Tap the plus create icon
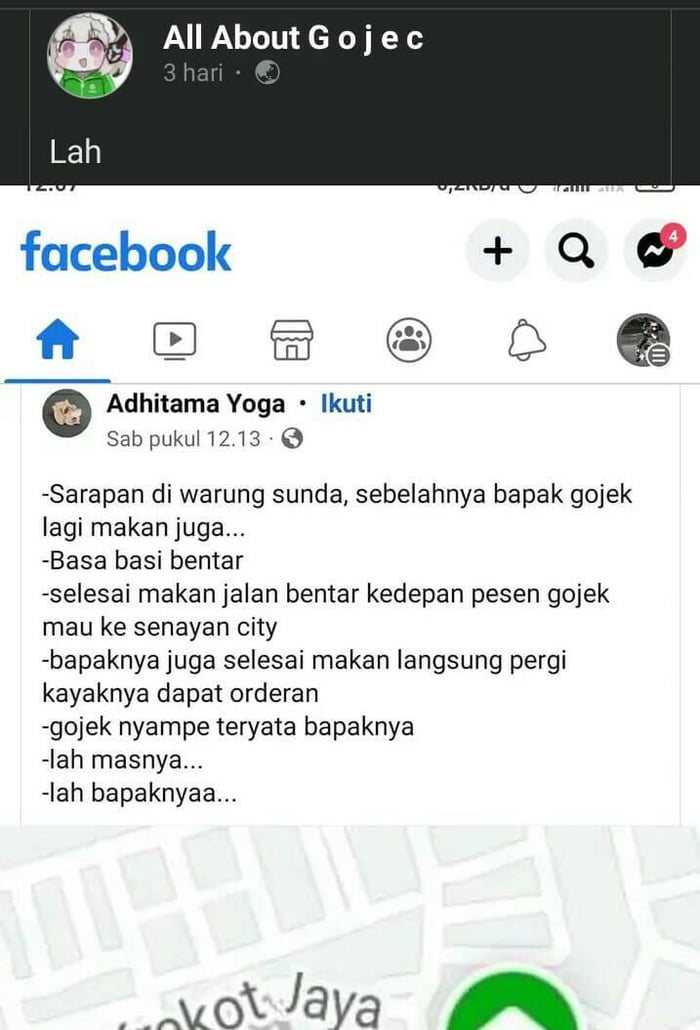The image size is (700, 1030). (497, 250)
